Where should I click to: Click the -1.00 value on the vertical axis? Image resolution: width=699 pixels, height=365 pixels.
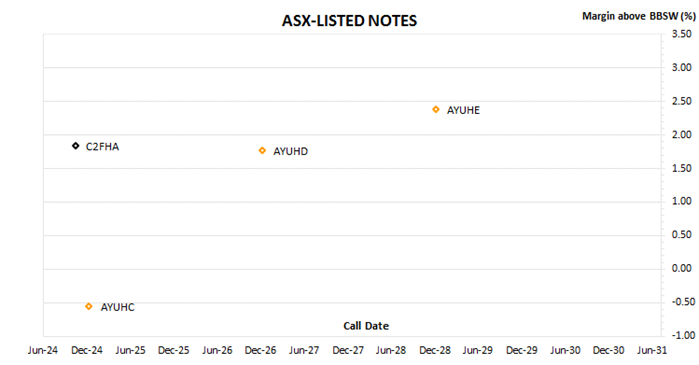tap(681, 335)
